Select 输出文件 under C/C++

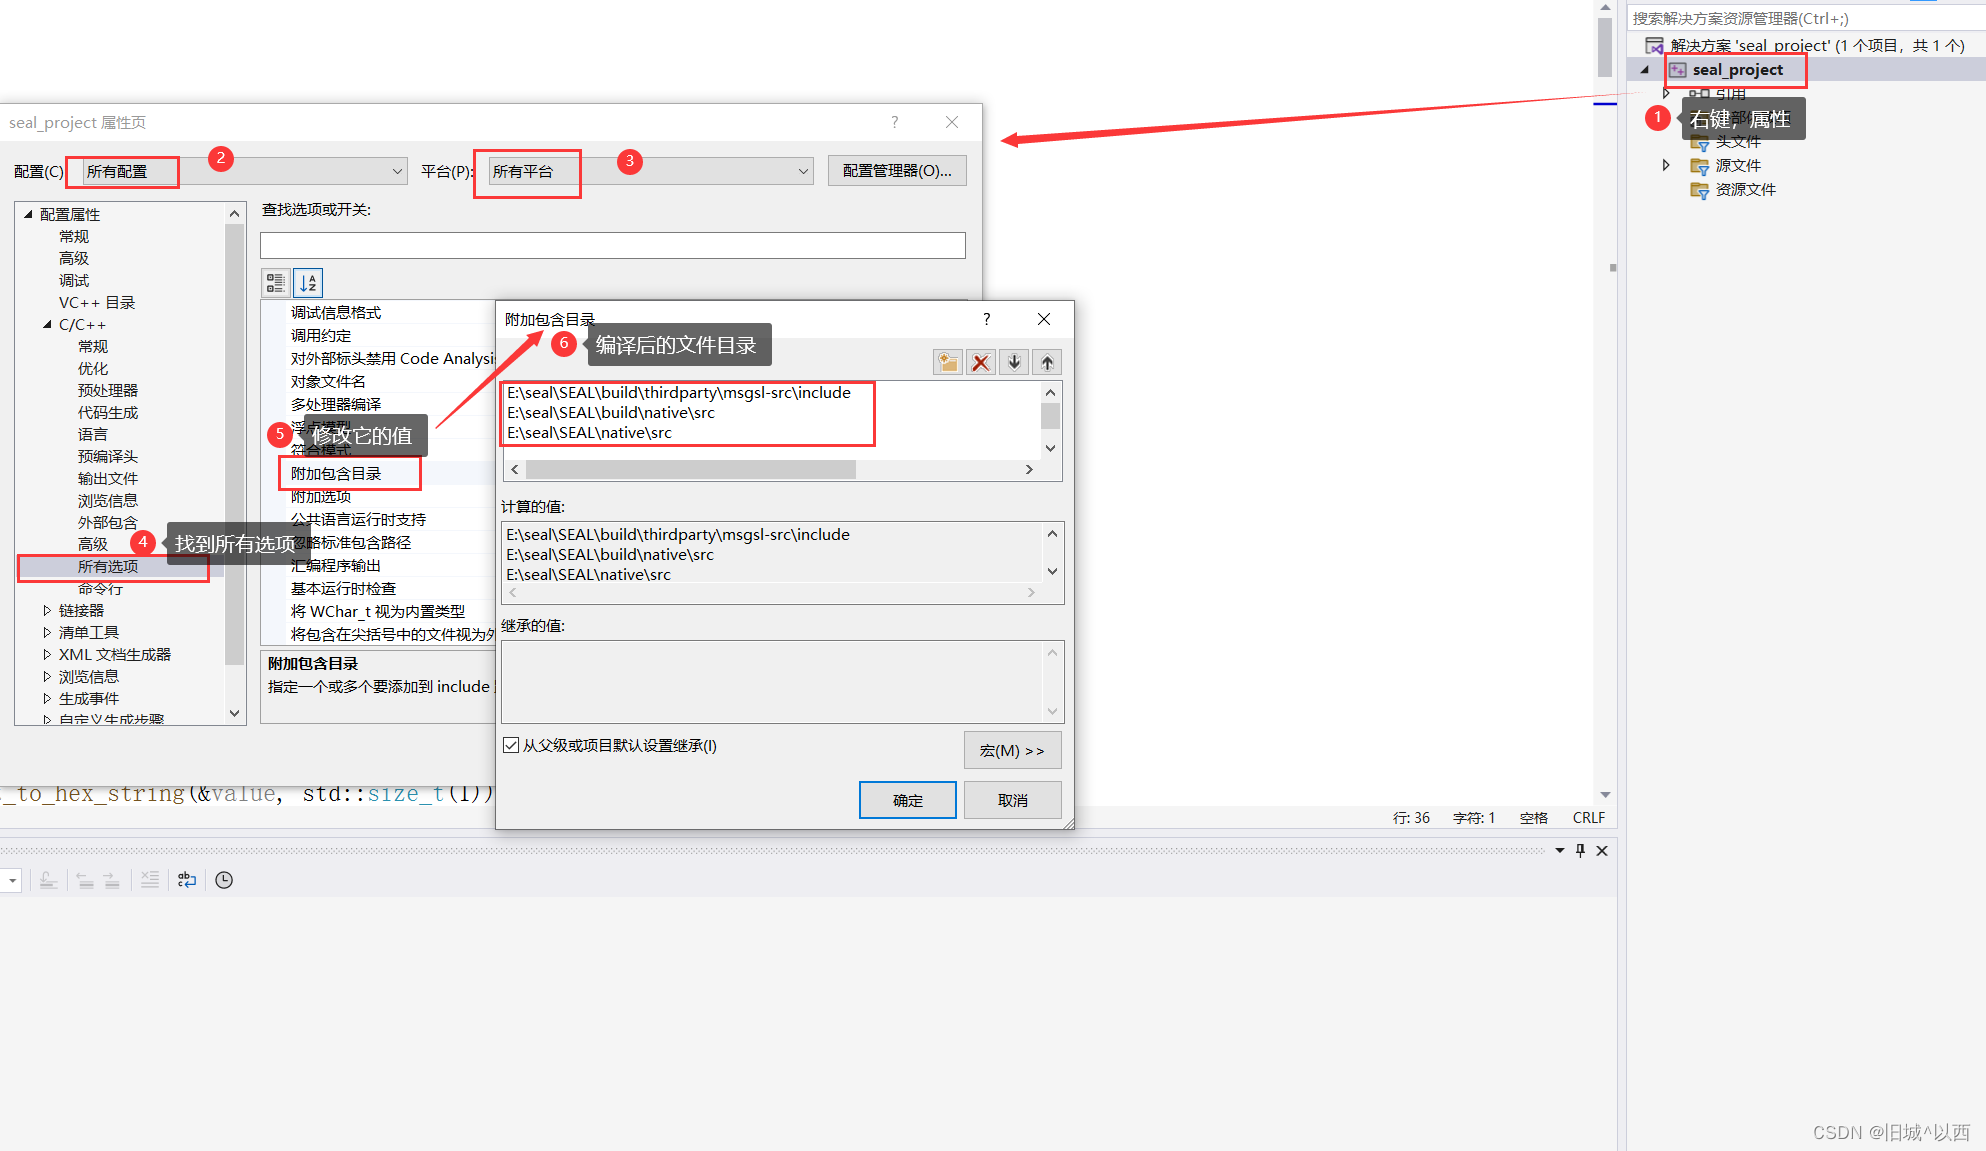point(108,478)
